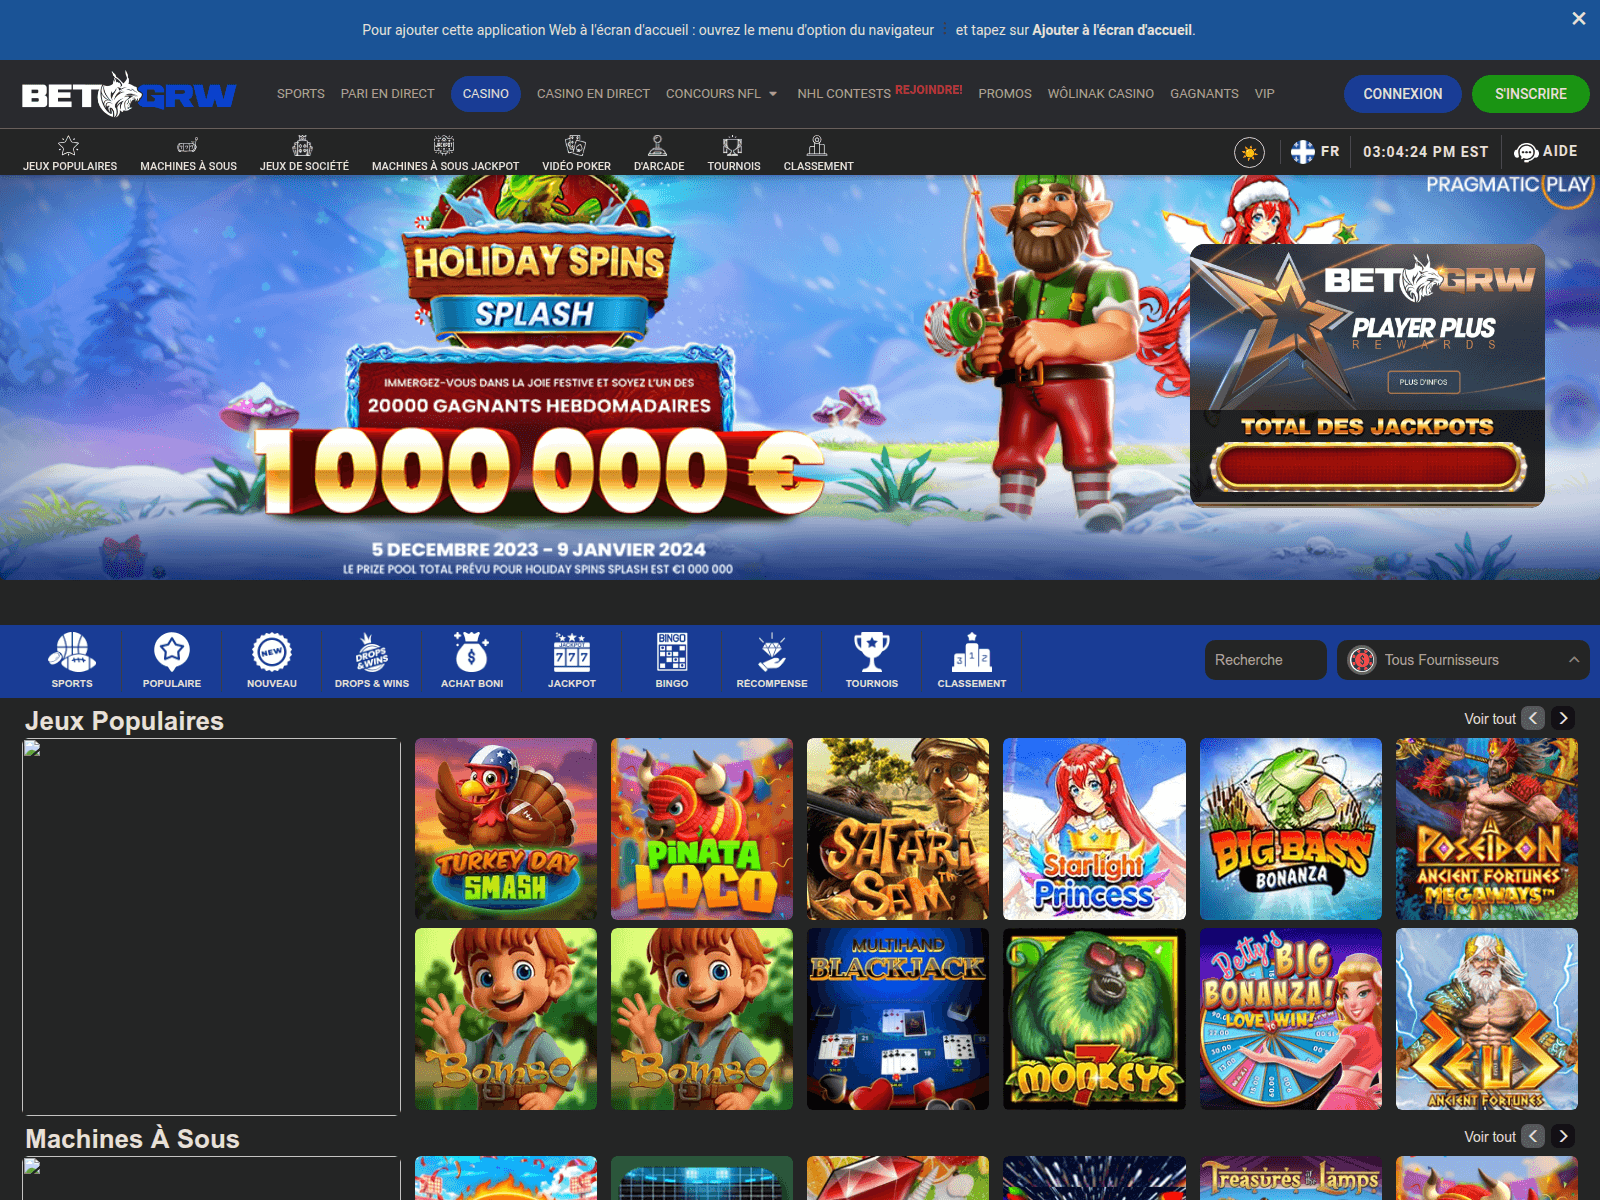Click the BetGRW logo in header
The width and height of the screenshot is (1600, 1200).
pos(129,94)
